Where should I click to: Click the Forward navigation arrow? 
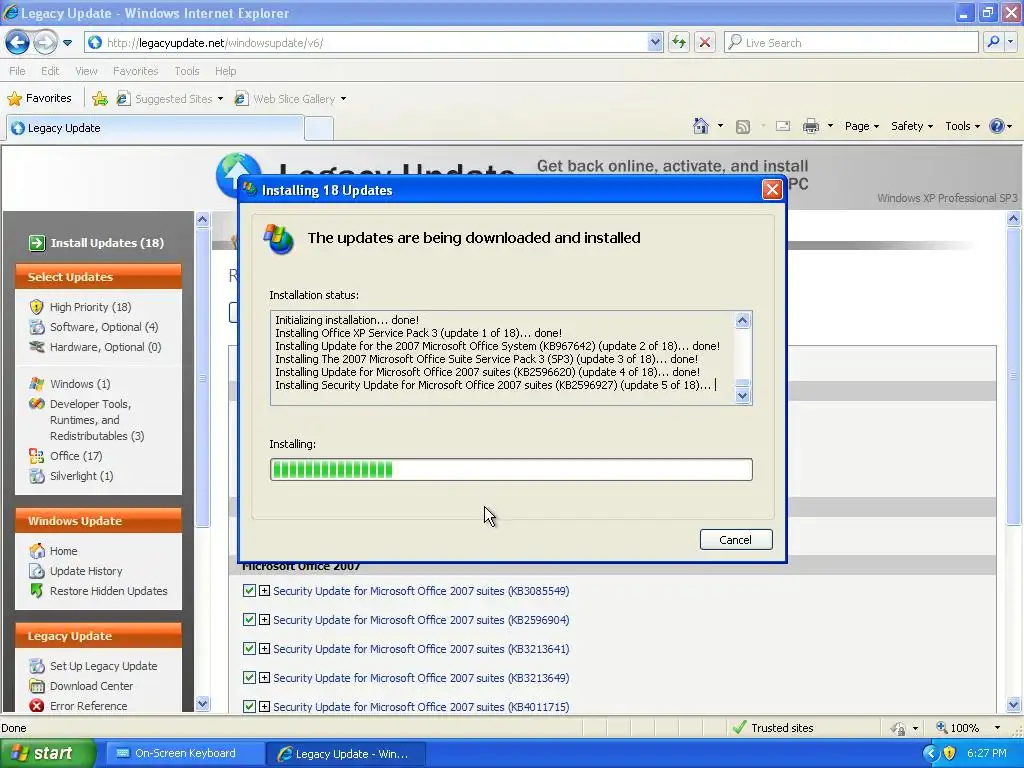pyautogui.click(x=45, y=42)
